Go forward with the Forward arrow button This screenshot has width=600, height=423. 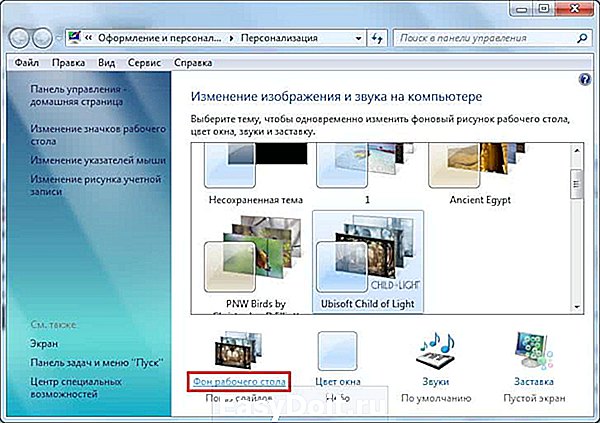tap(42, 38)
